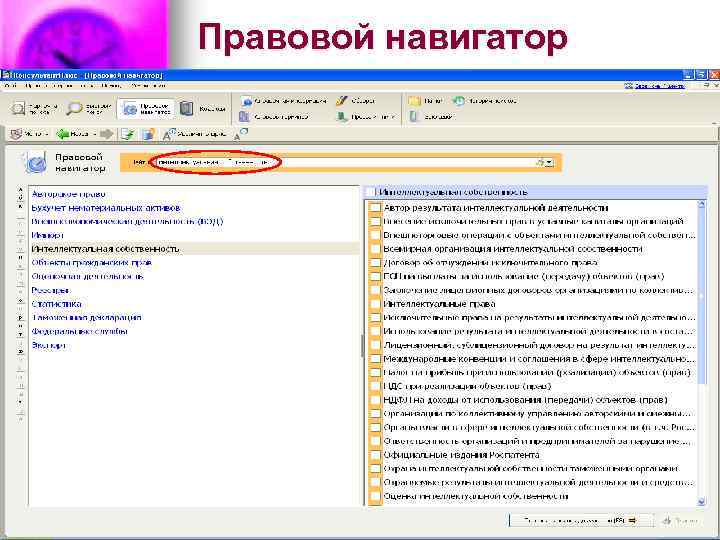Select the Статистика group
This screenshot has width=720, height=540.
click(56, 304)
